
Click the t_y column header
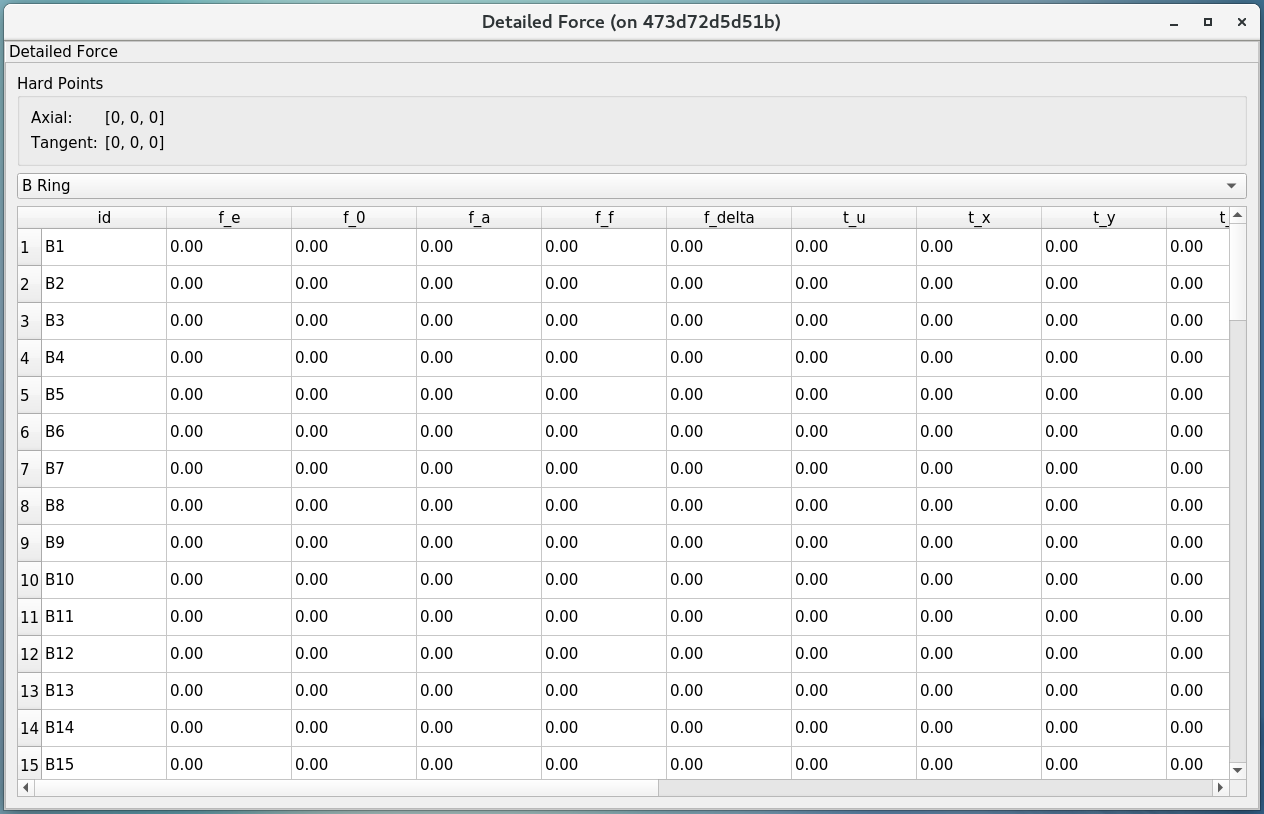pos(1104,218)
